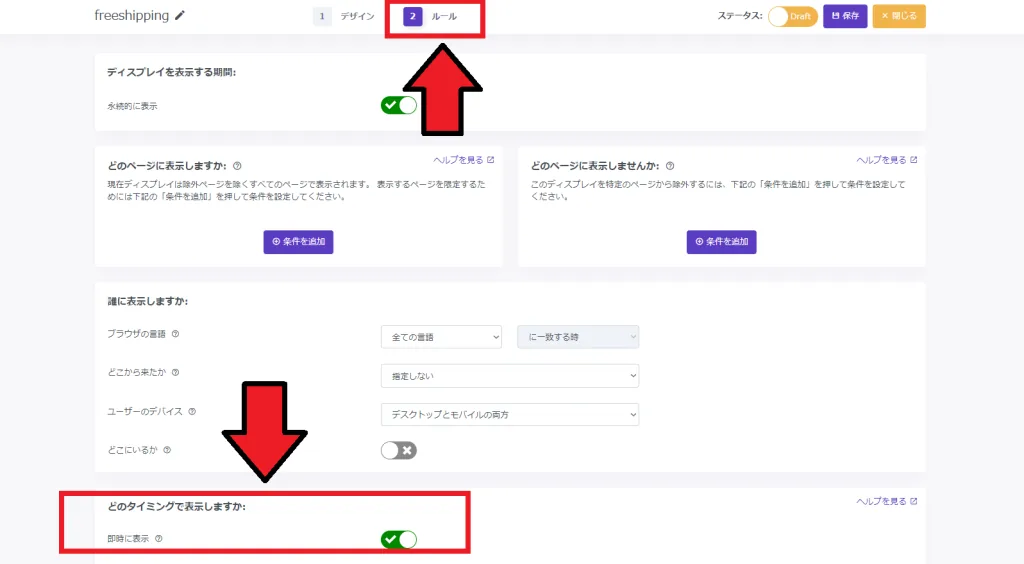Toggle the Draft status switch
Viewport: 1024px width, 564px height.
pos(793,16)
